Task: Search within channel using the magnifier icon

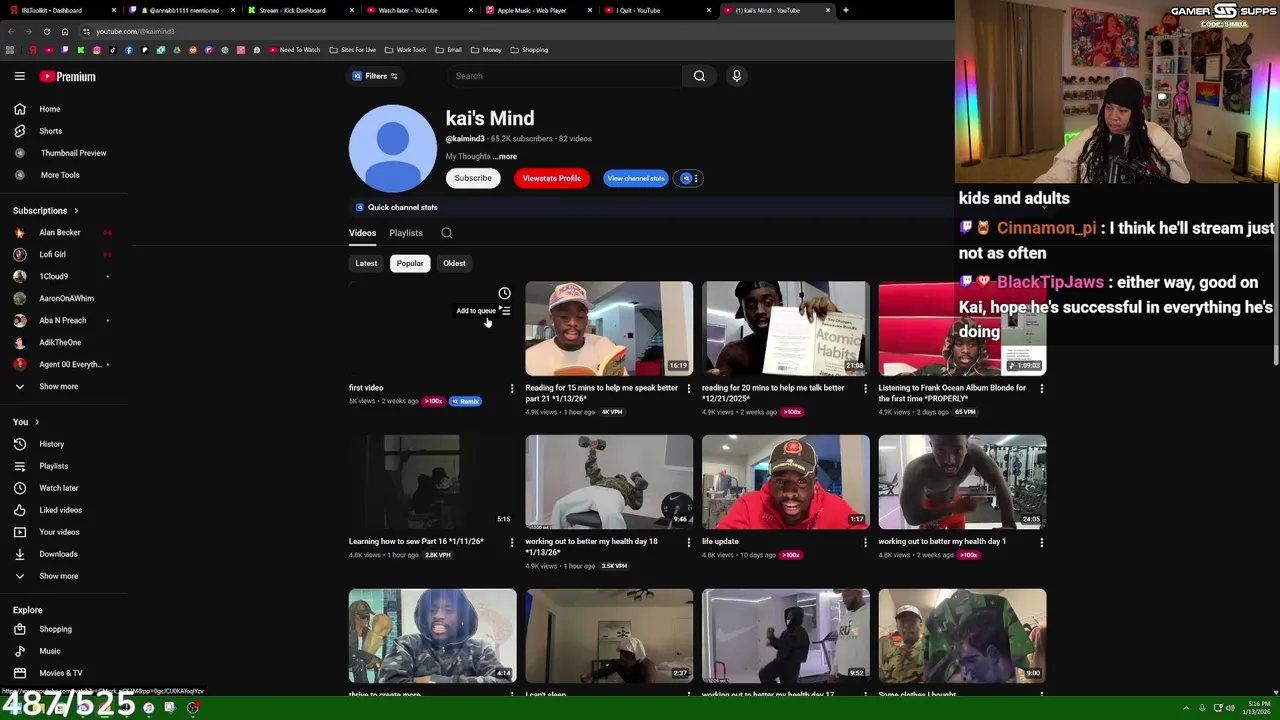Action: [x=447, y=233]
